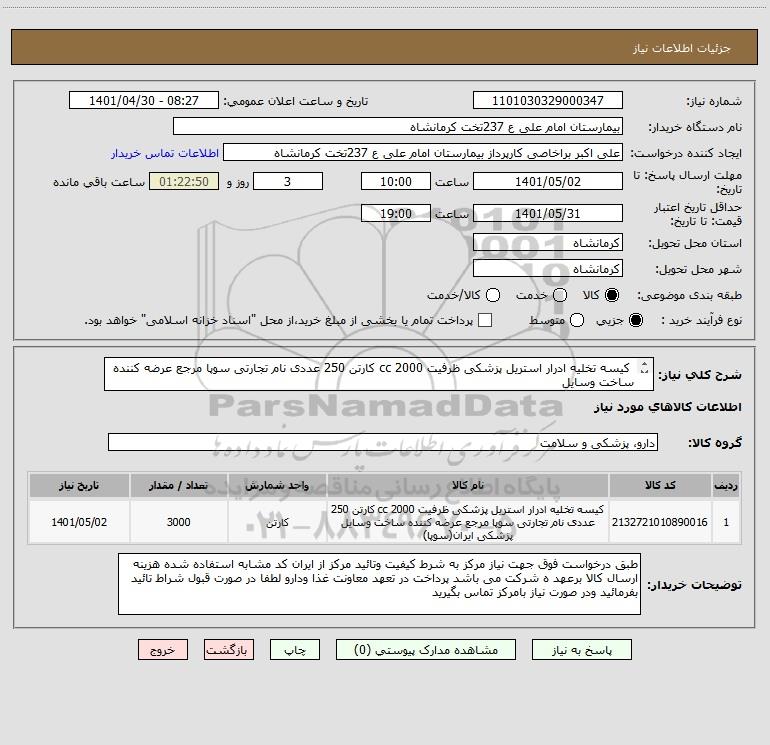Click the جزئیات اطلاعات نیاز header title
The image size is (770, 745).
pos(682,48)
